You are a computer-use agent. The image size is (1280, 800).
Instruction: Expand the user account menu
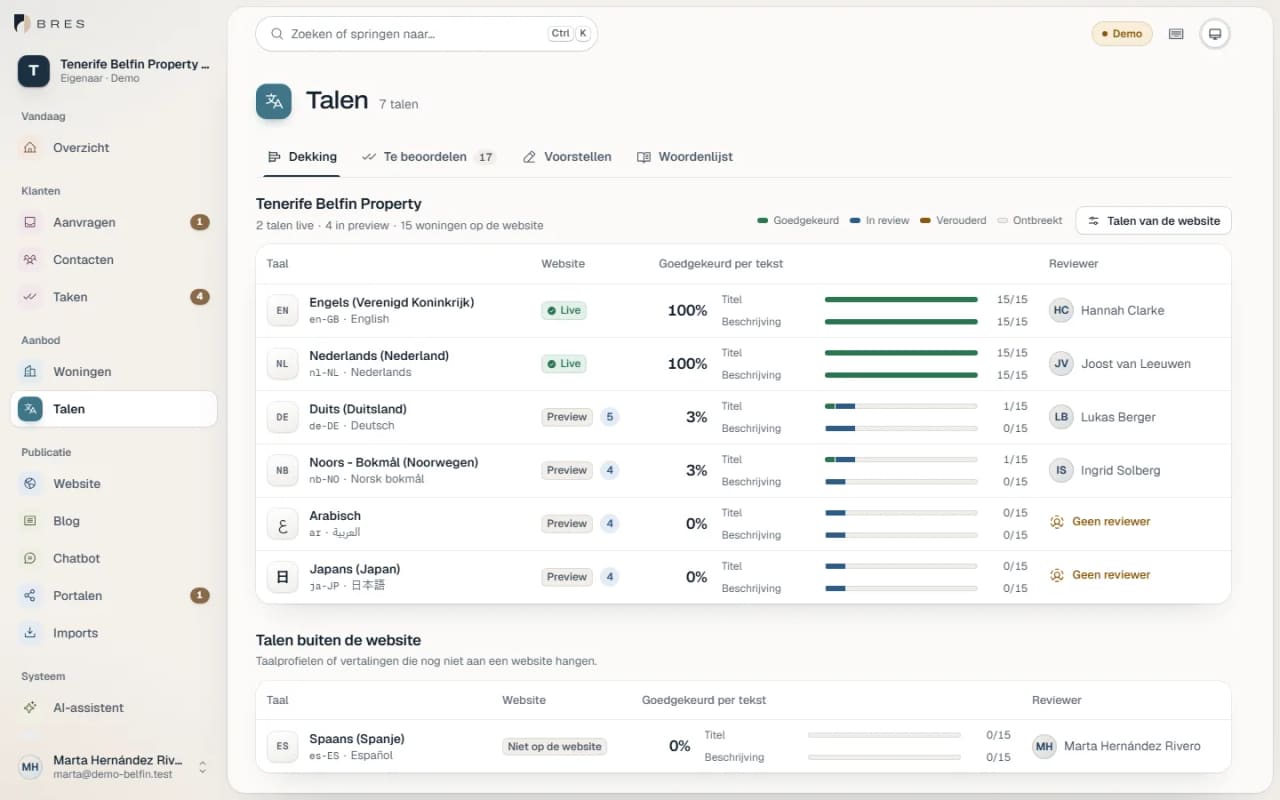[x=113, y=767]
